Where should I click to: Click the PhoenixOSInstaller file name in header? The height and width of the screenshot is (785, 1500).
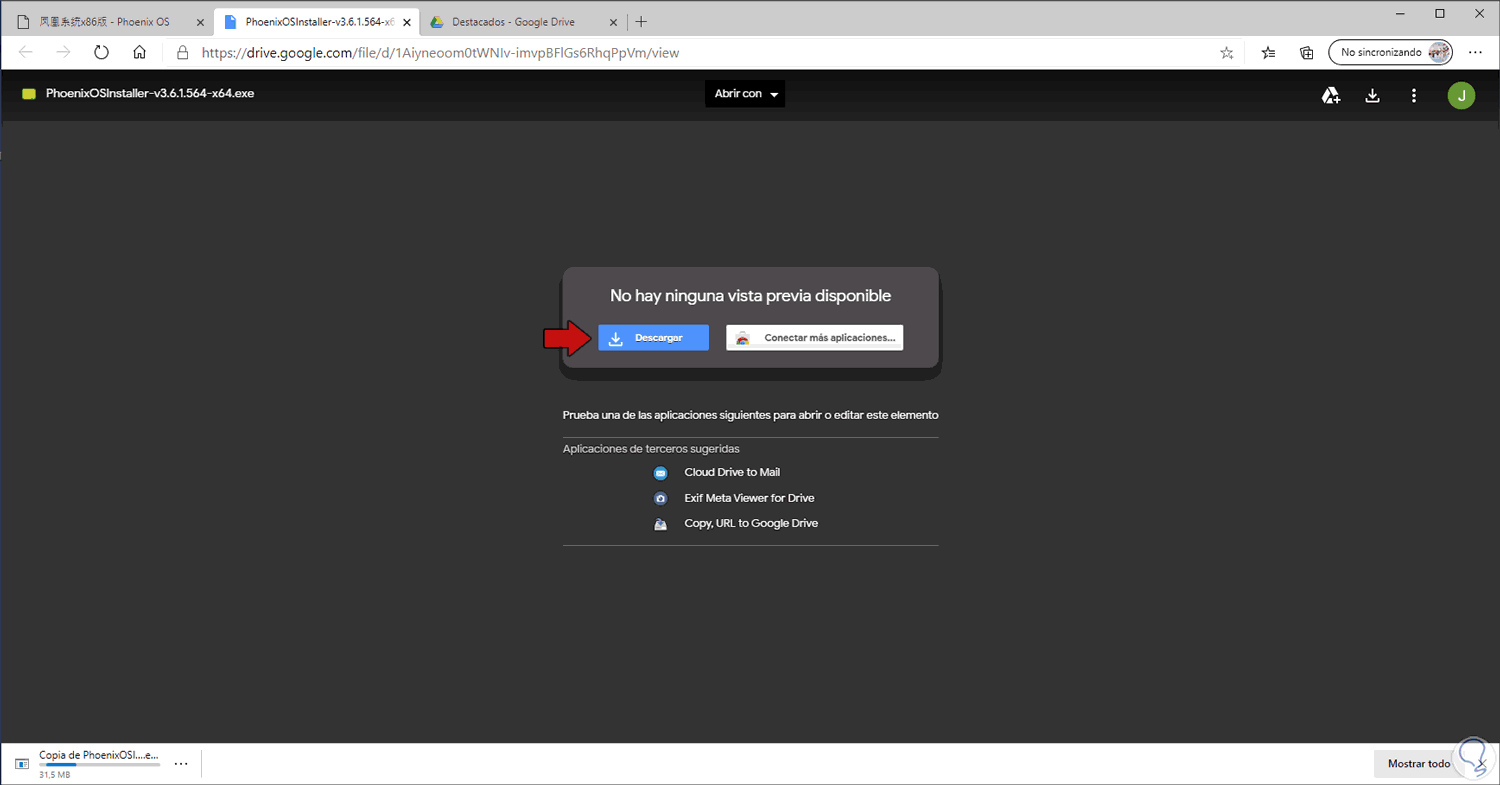click(150, 93)
